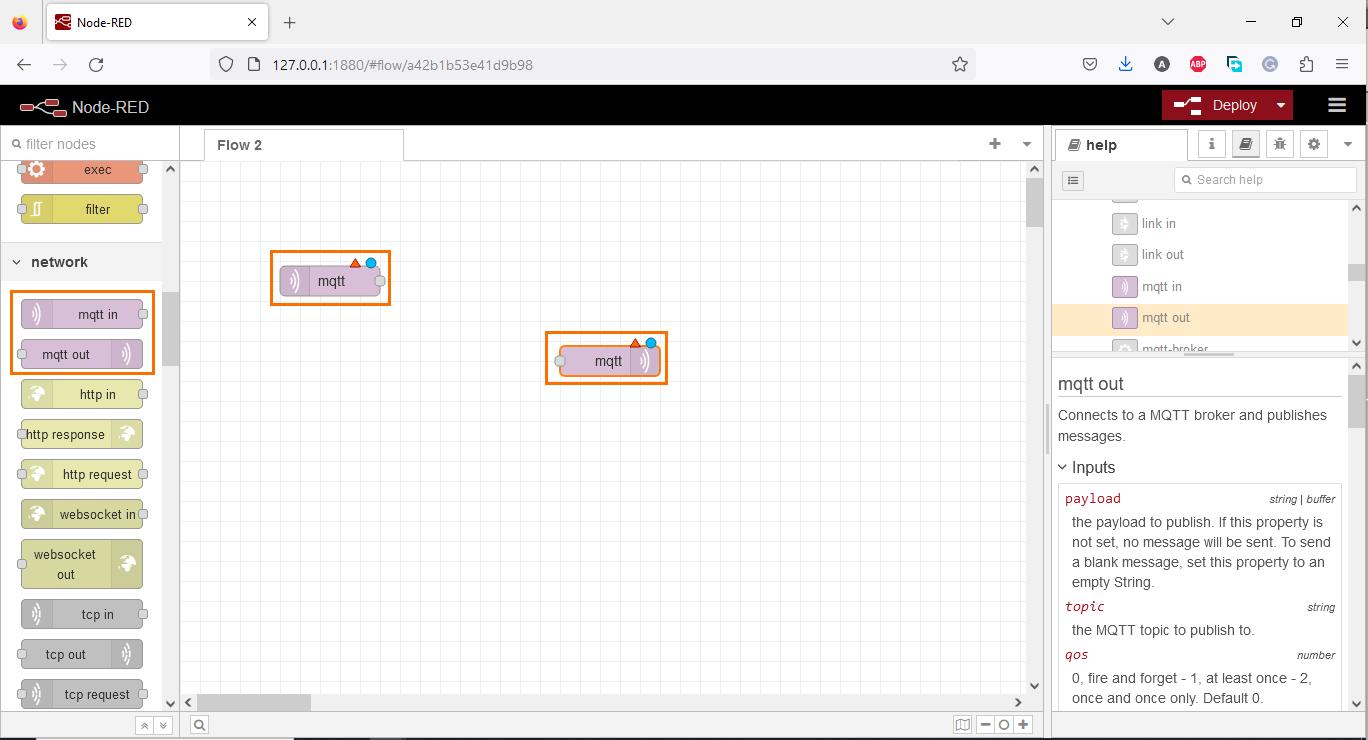Reset workspace zoom with the circle icon

click(1004, 724)
